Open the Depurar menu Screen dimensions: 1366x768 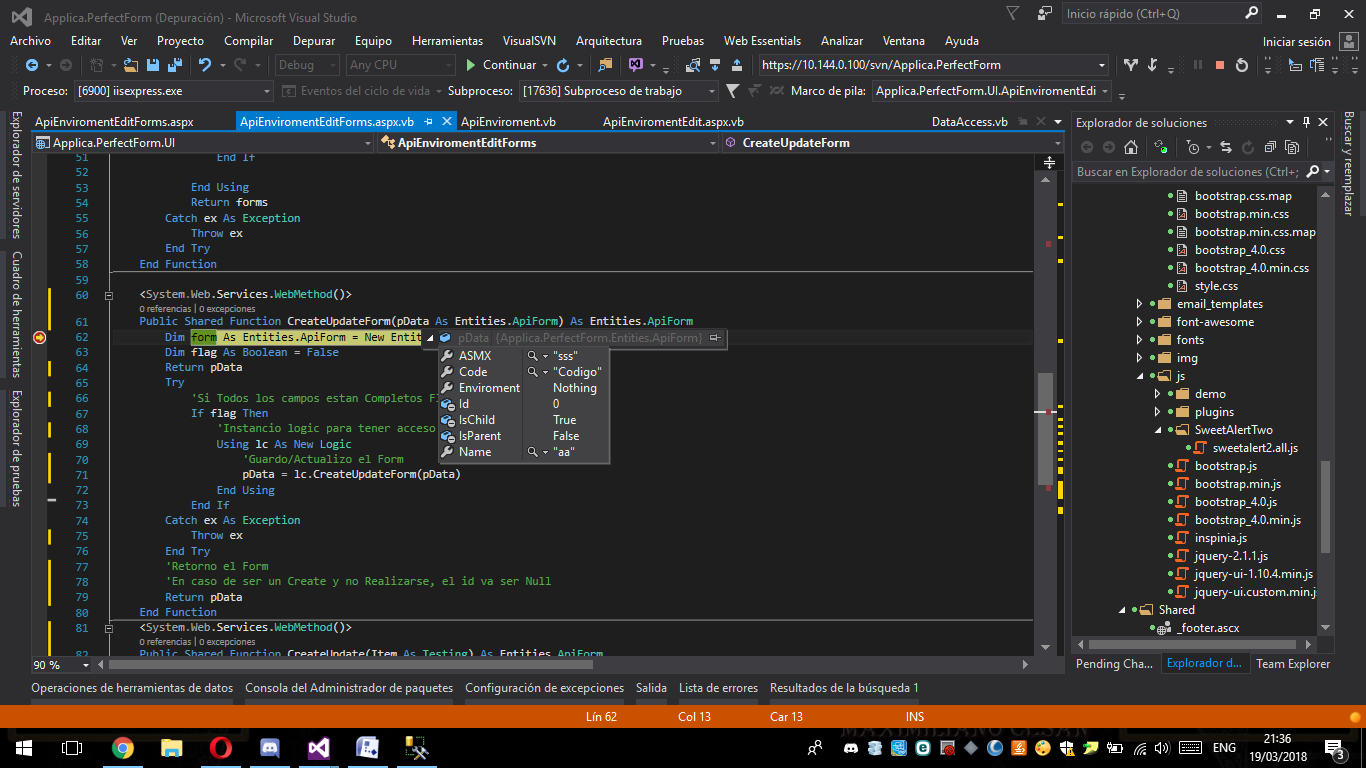point(314,41)
